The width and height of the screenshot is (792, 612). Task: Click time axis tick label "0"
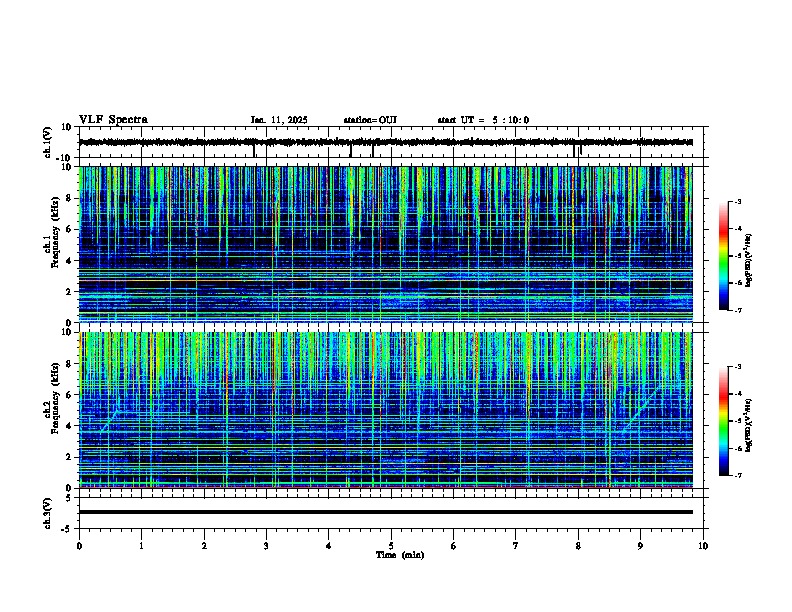tap(79, 546)
